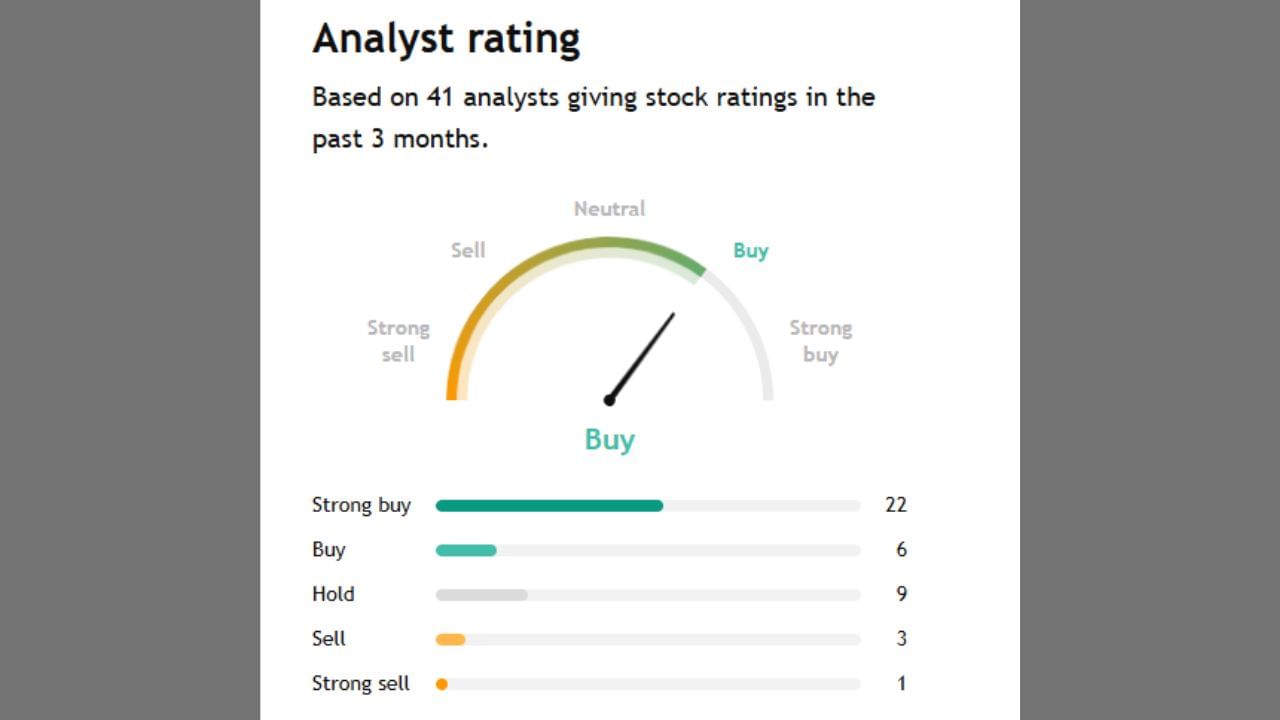1280x720 pixels.
Task: Click the Strong sell orange dot
Action: pos(442,684)
